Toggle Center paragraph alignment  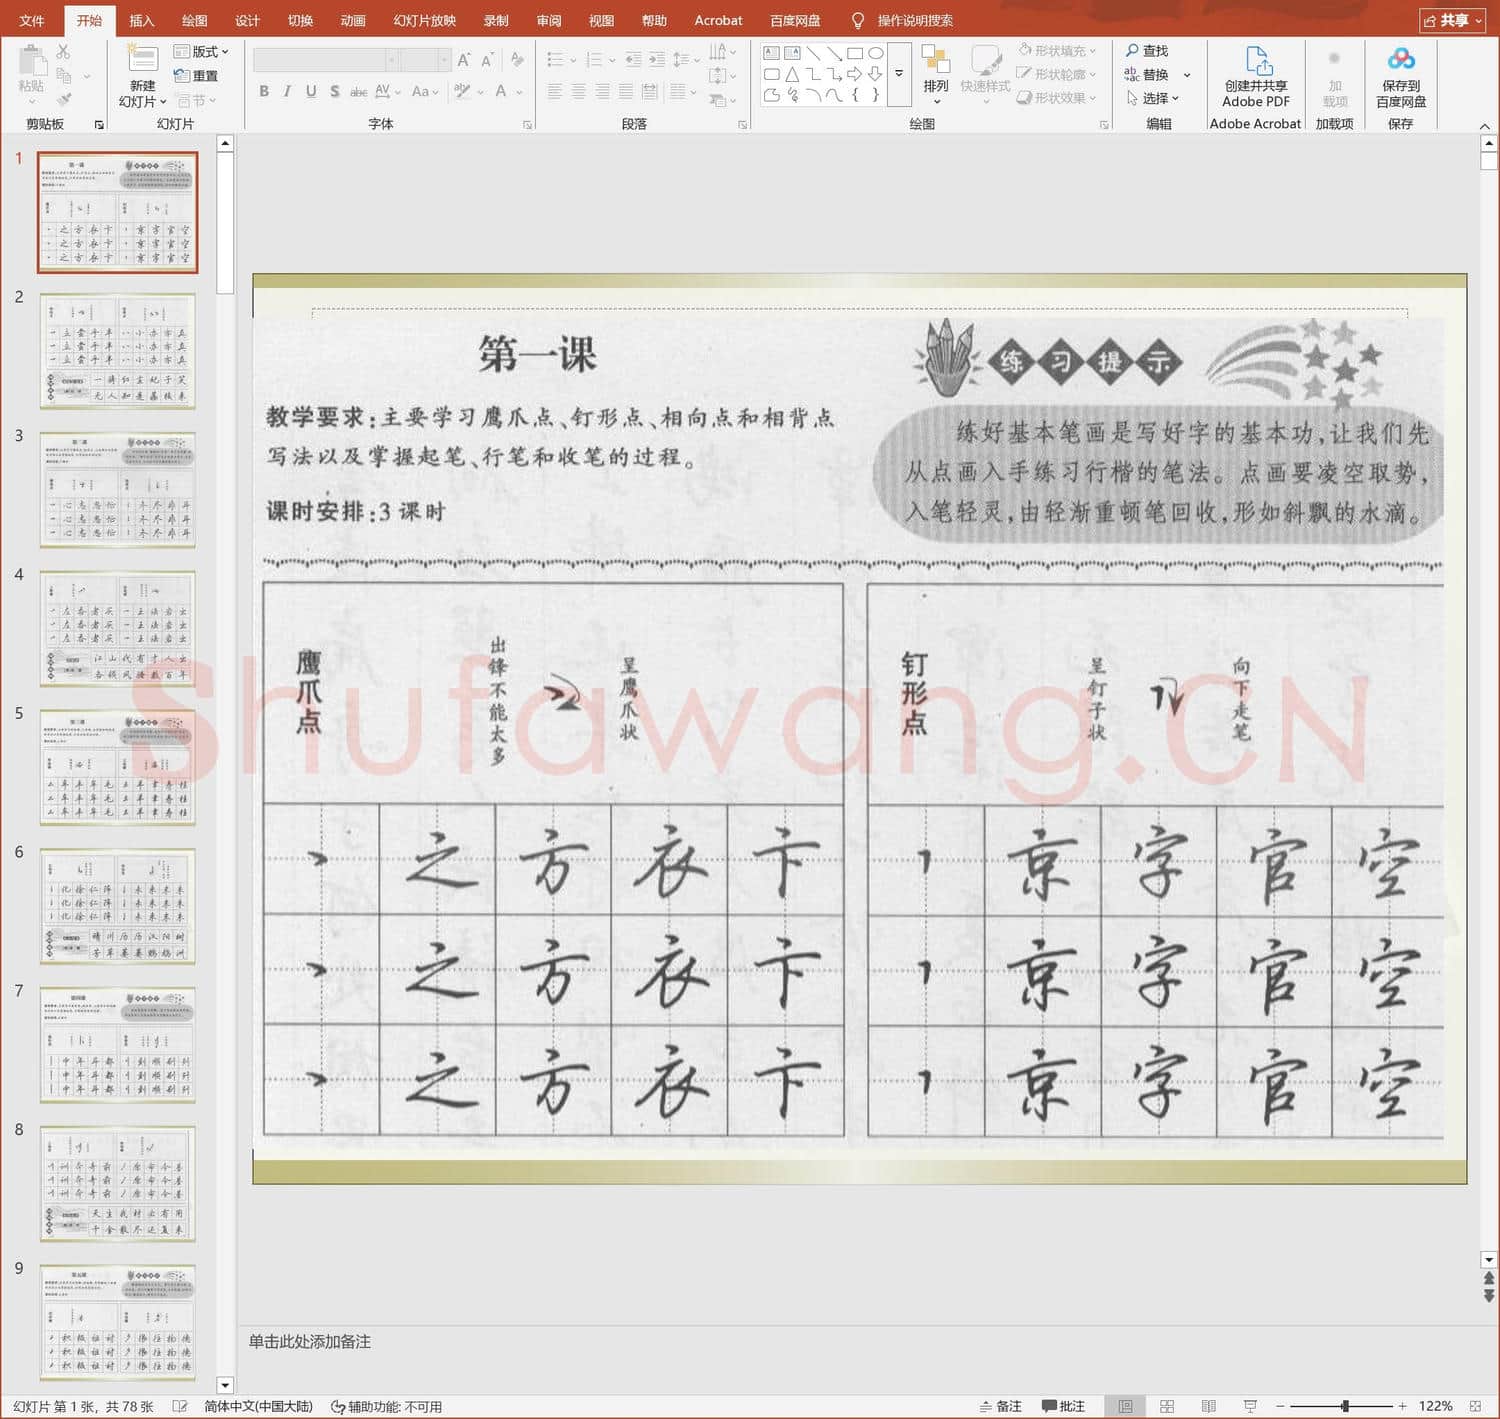click(x=578, y=91)
